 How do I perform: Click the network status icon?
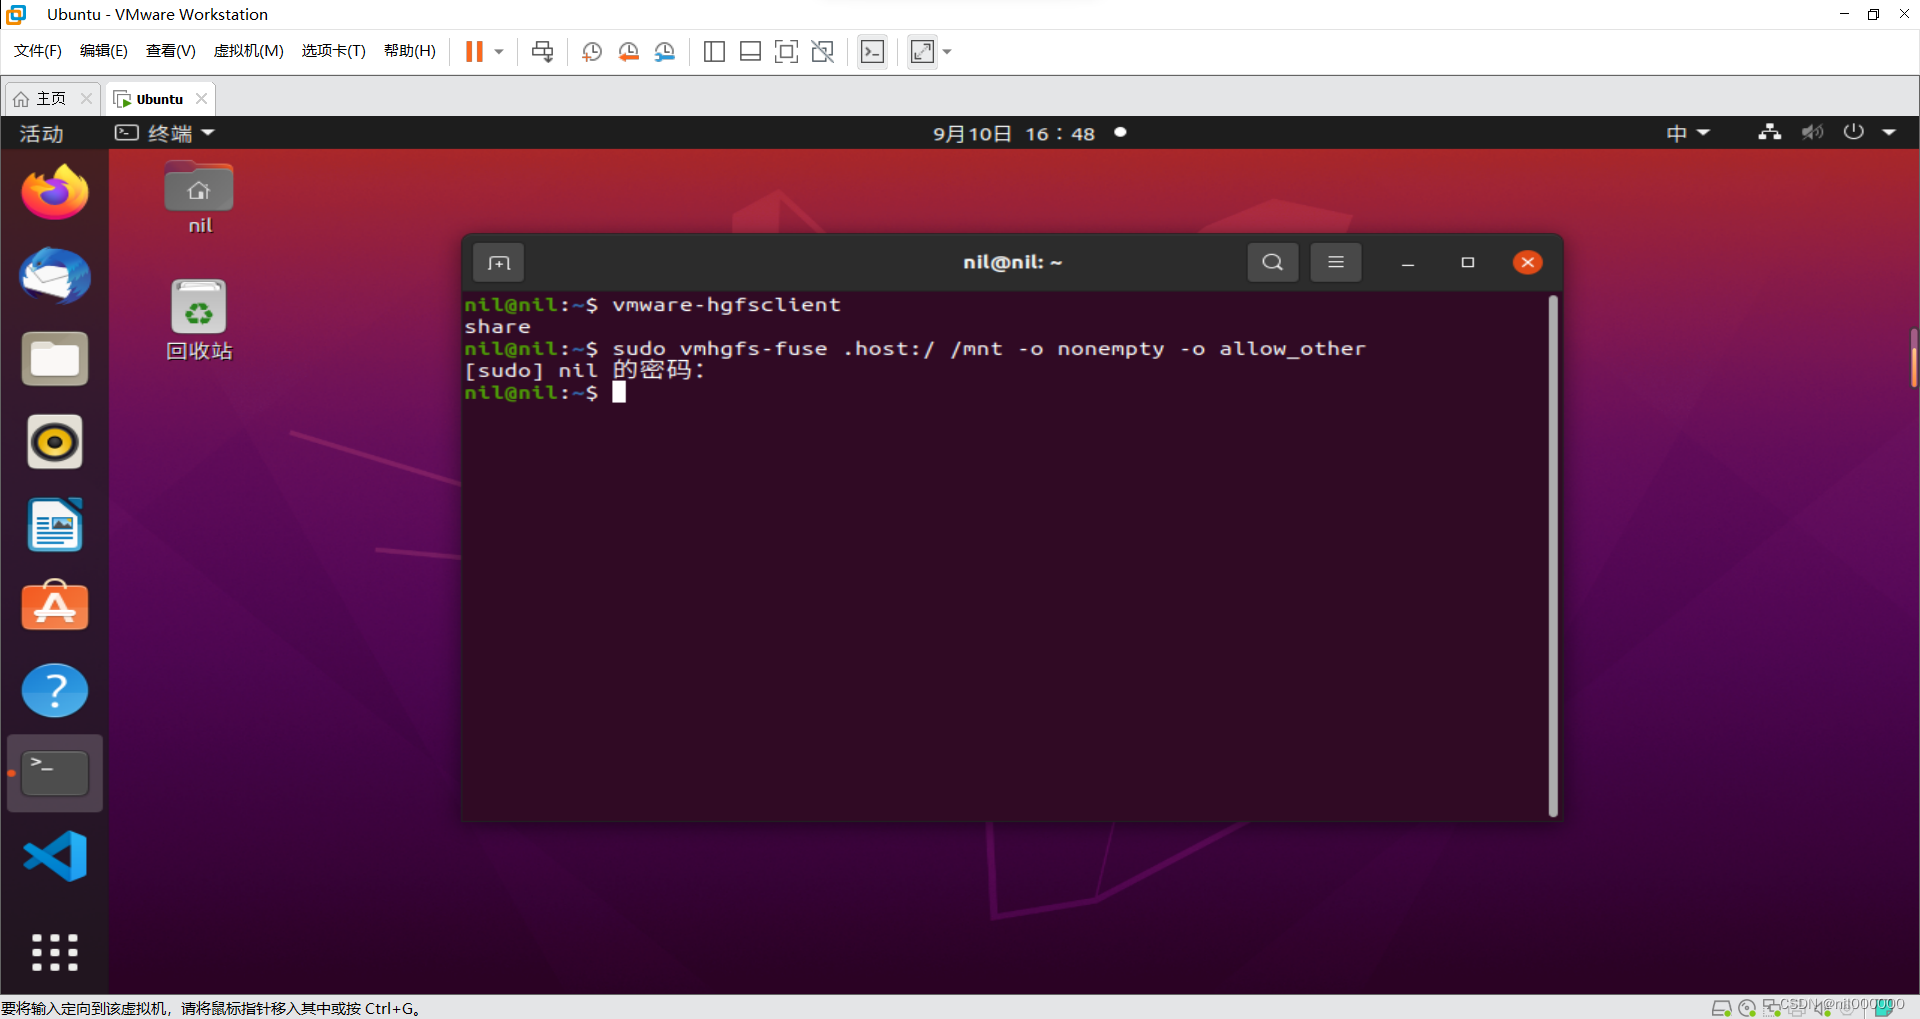[x=1770, y=132]
